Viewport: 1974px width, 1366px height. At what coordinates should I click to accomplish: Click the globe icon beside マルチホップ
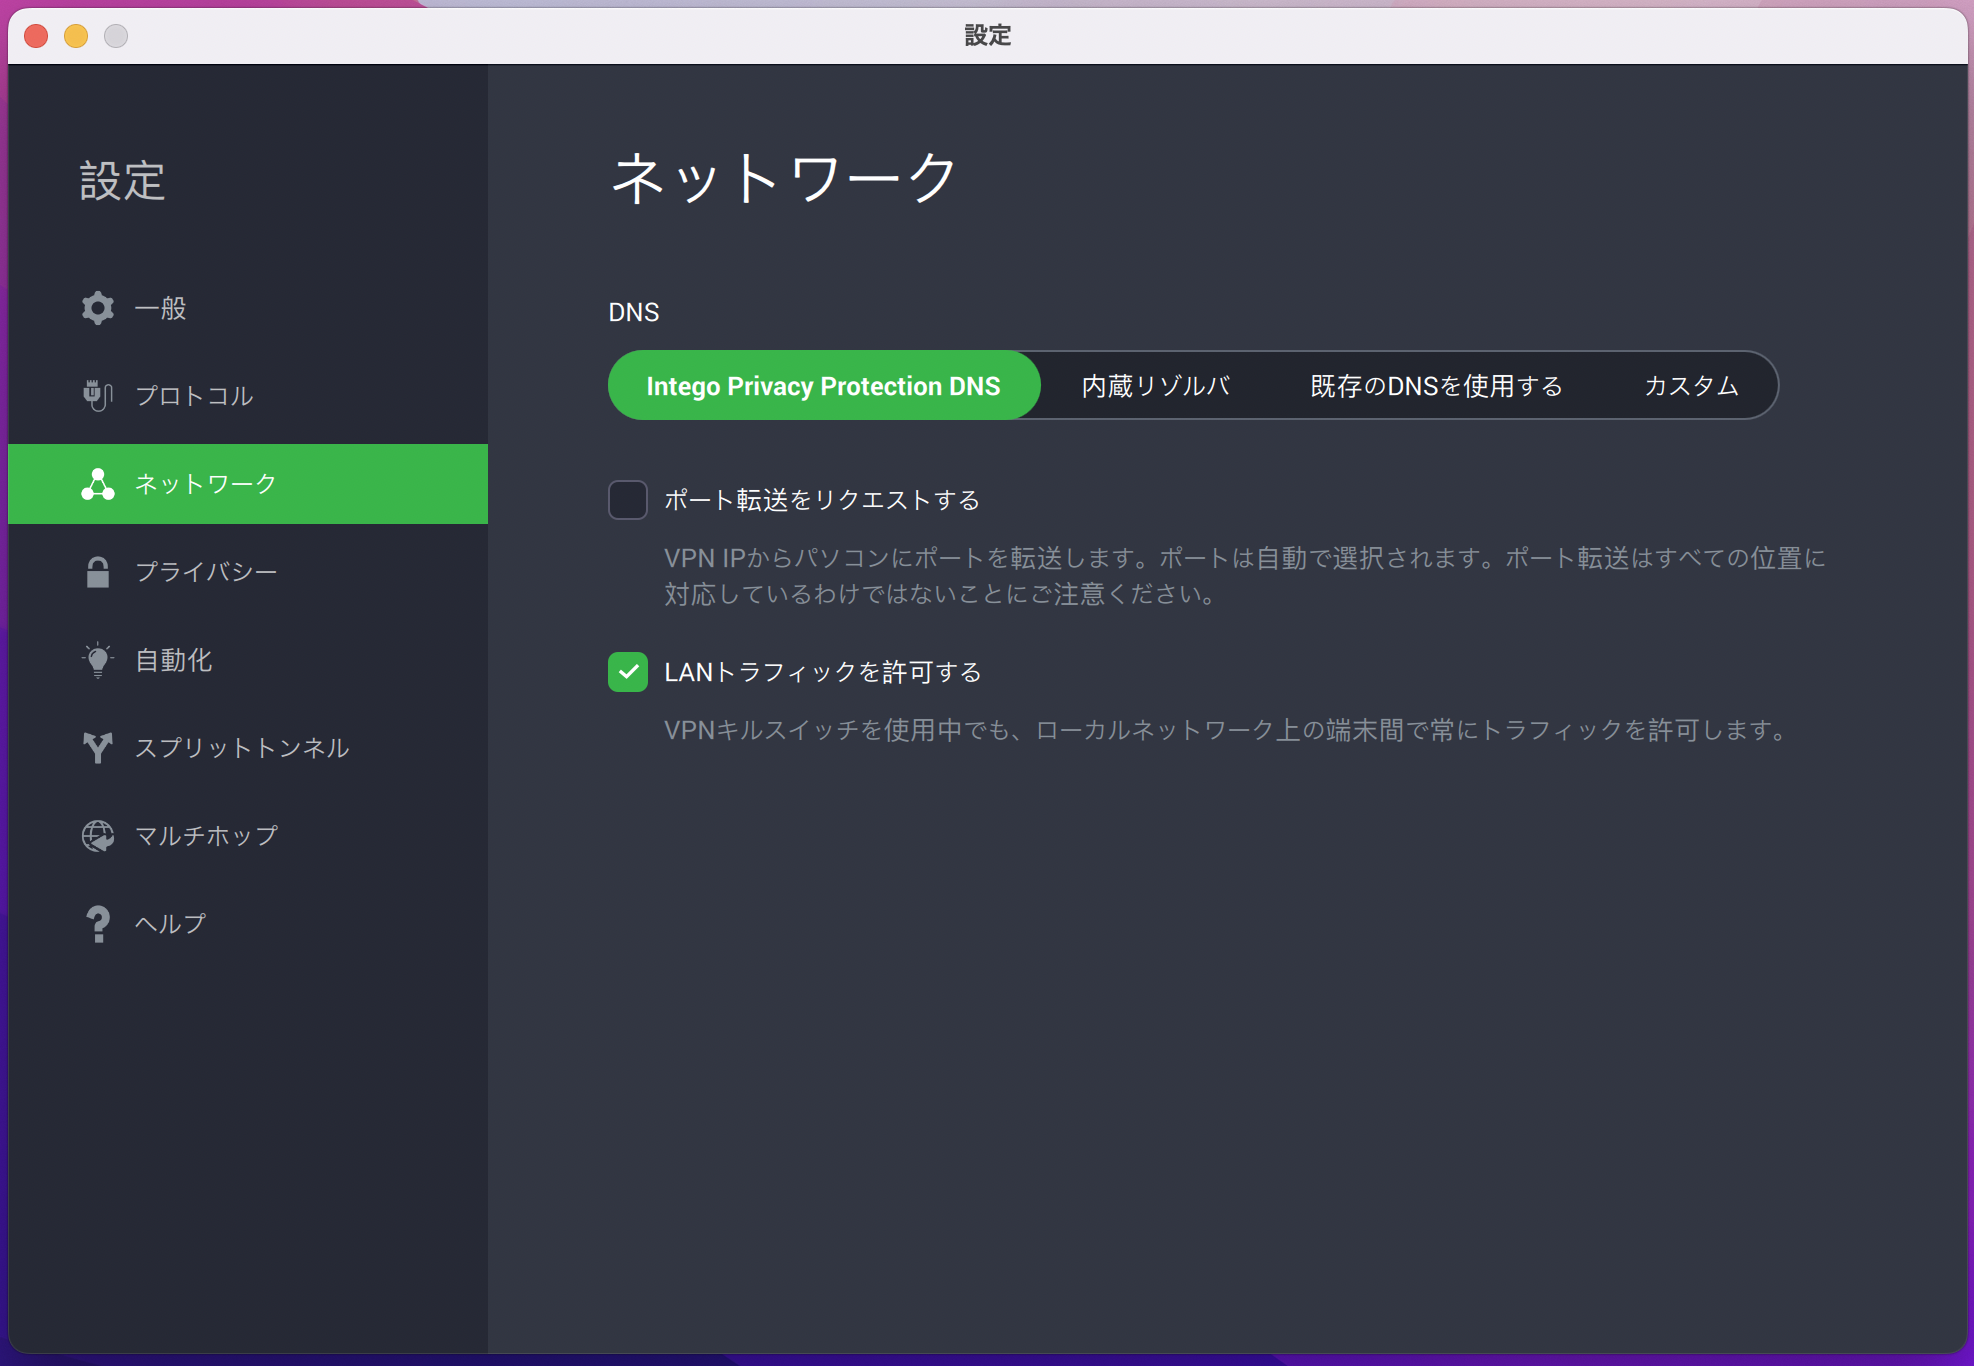[98, 836]
